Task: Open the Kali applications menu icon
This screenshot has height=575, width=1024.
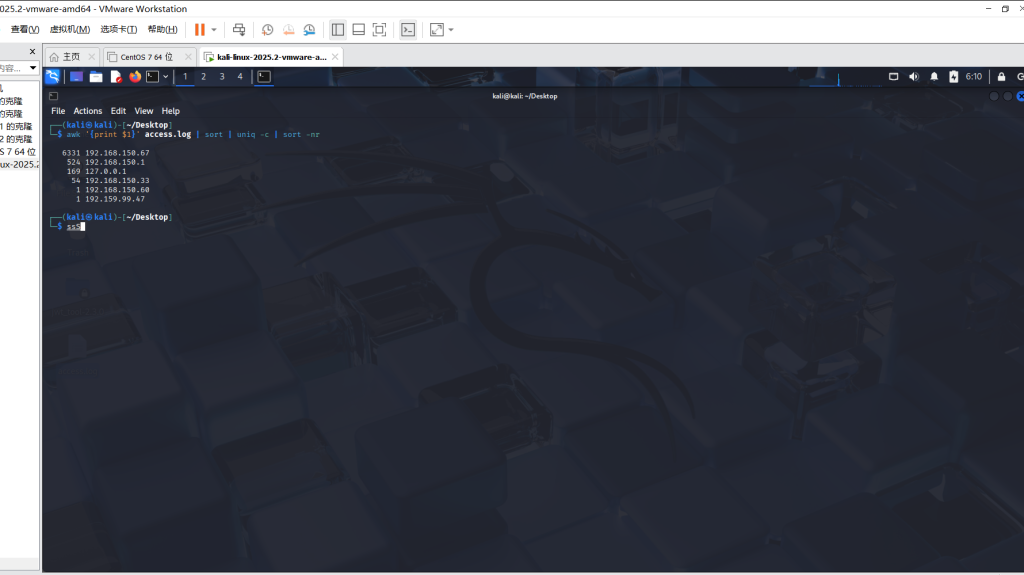Action: pos(52,76)
